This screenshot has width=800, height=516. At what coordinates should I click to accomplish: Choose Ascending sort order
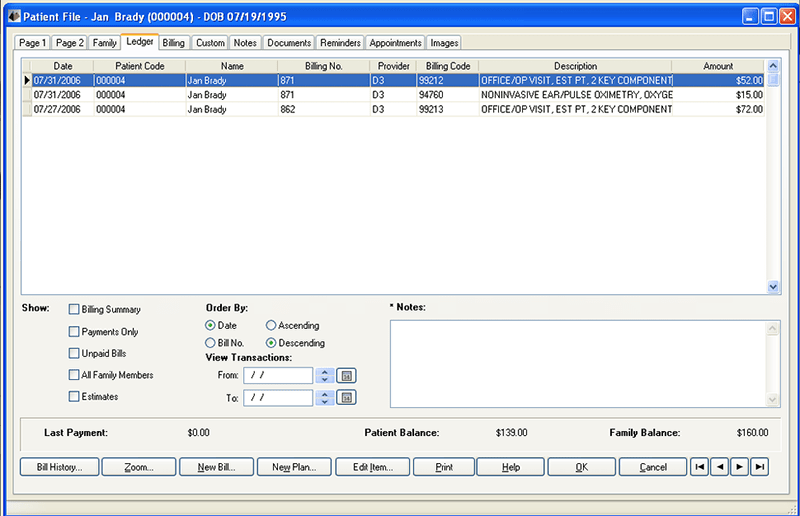(x=271, y=326)
